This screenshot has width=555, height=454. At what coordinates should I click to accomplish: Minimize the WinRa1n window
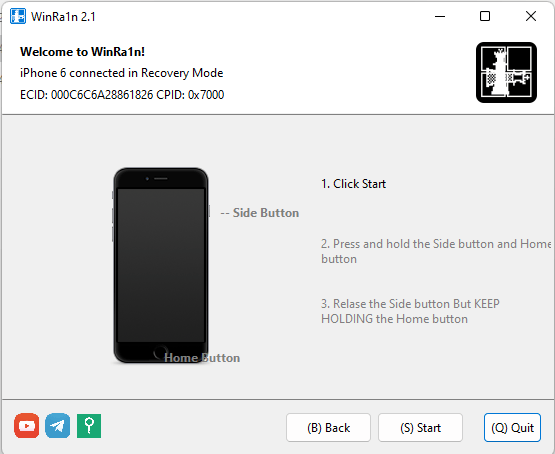(x=440, y=16)
